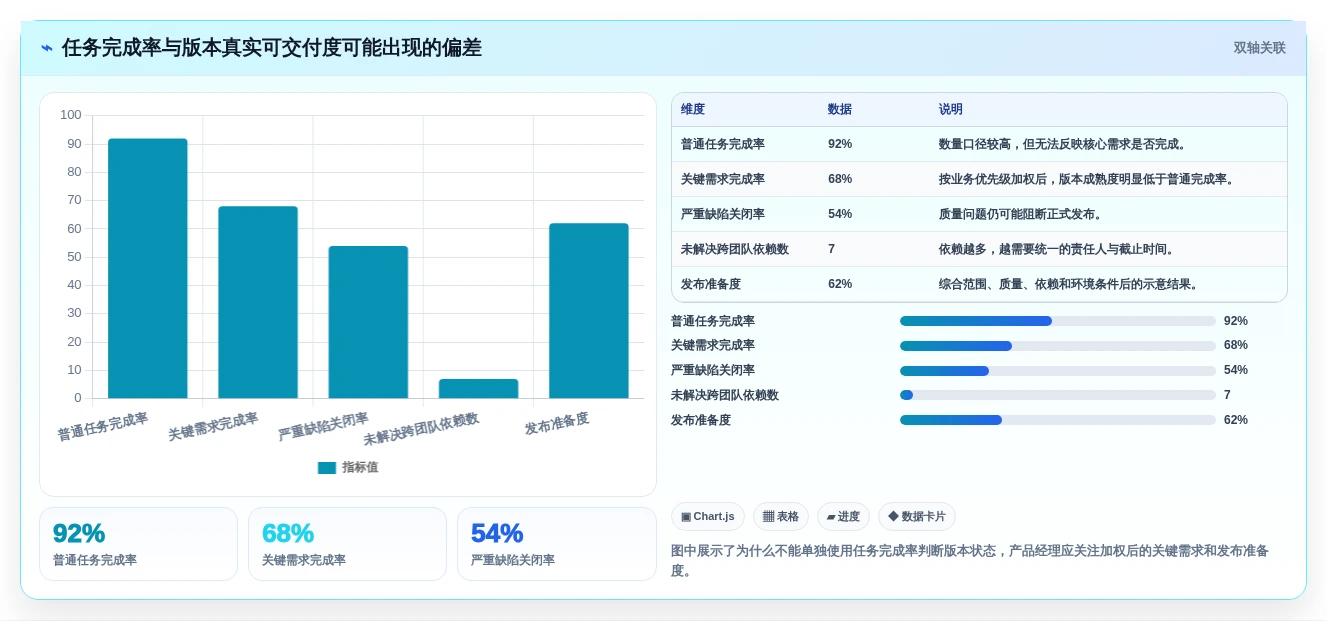
Task: Open the 92% 普通任务完成率 stat card
Action: click(138, 544)
